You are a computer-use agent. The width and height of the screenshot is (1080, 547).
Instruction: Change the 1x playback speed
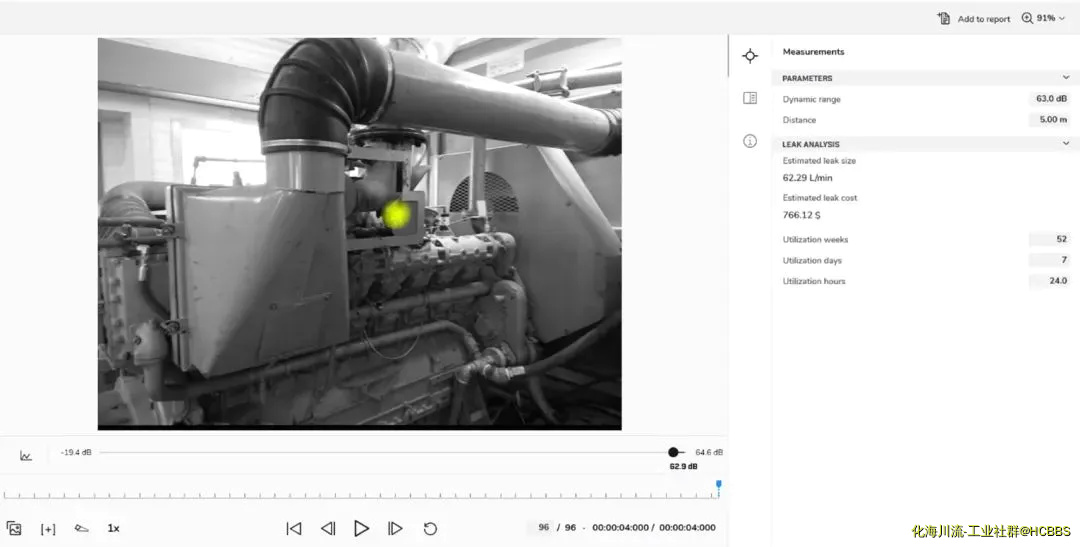tap(113, 528)
